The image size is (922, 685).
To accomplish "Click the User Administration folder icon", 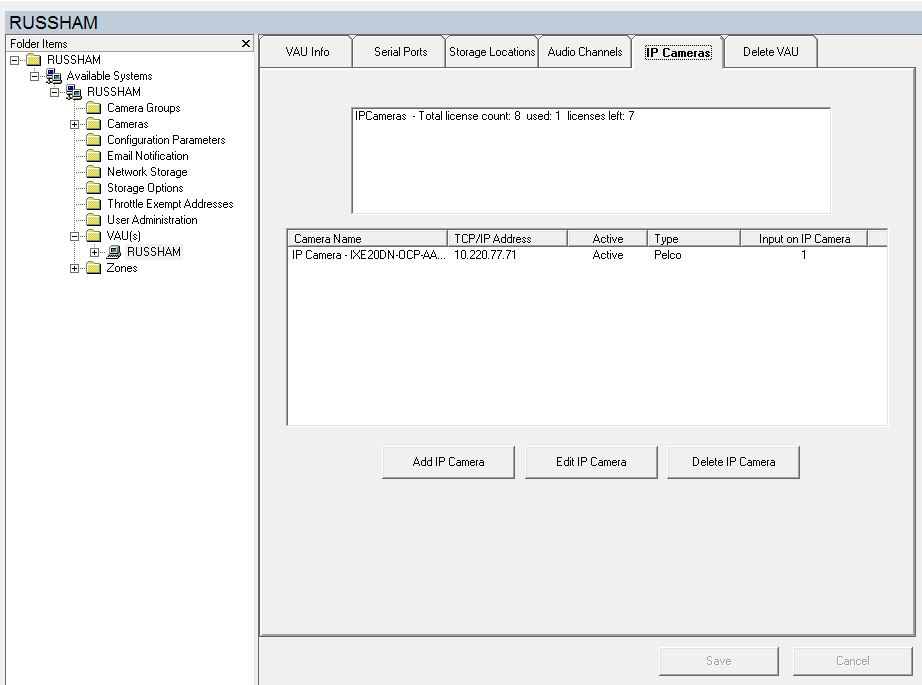I will (93, 219).
